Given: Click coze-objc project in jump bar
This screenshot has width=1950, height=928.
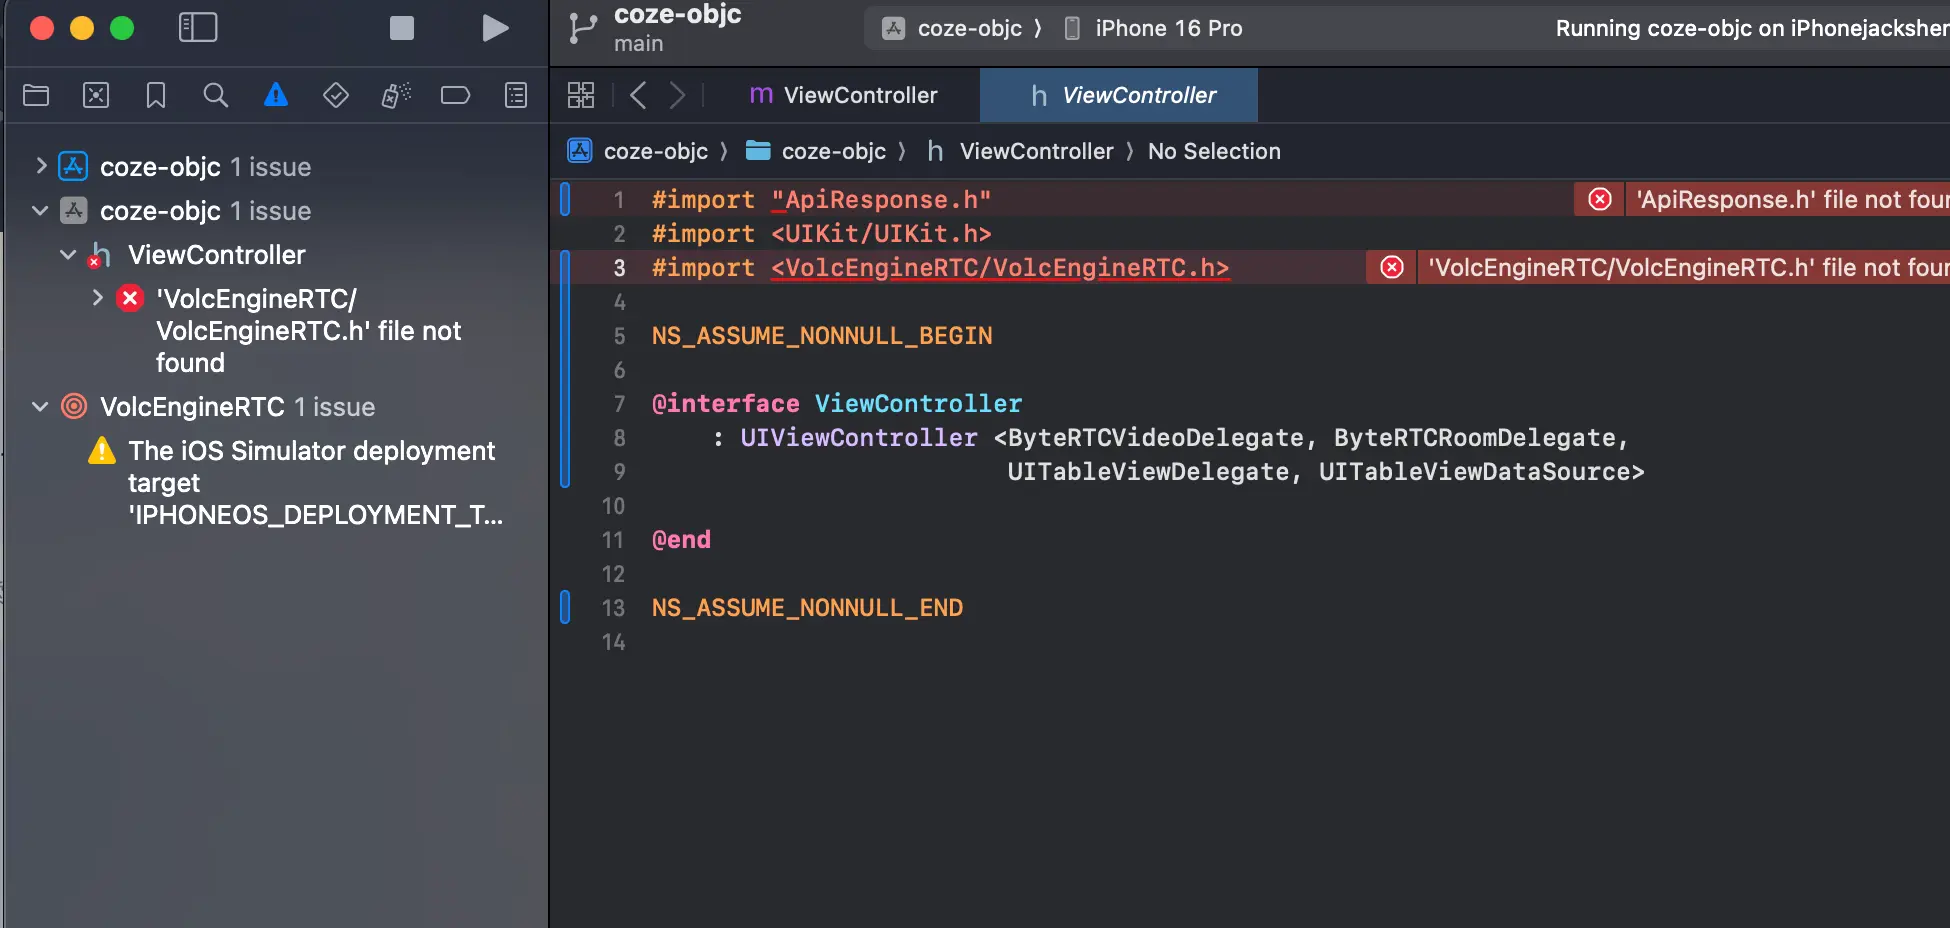Looking at the screenshot, I should 638,151.
